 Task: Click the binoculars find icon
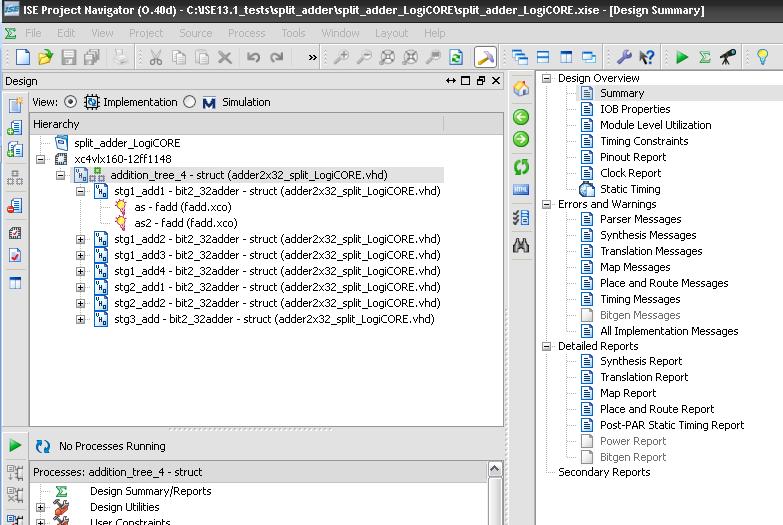coord(521,245)
